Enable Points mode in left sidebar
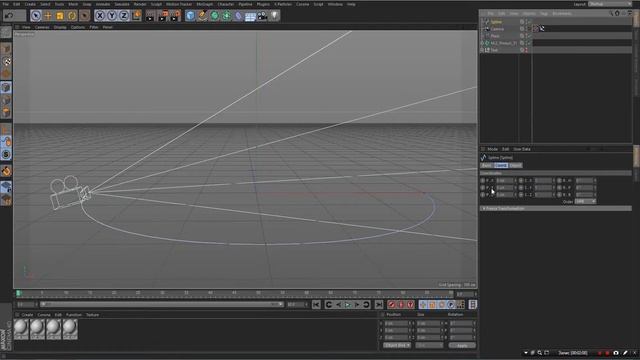Image resolution: width=640 pixels, height=360 pixels. tap(6, 87)
